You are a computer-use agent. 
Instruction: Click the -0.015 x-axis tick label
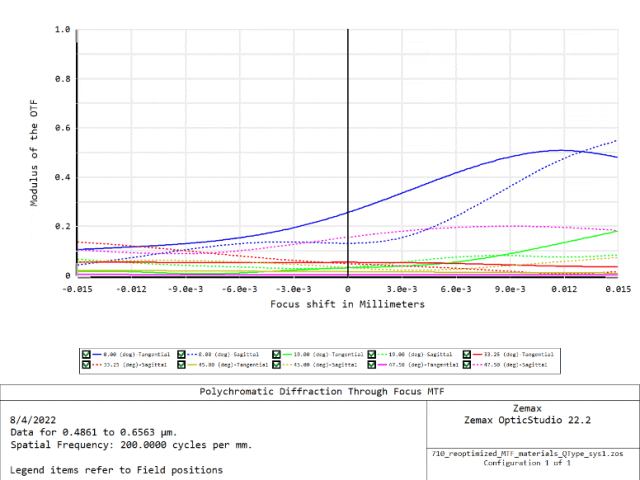(77, 289)
